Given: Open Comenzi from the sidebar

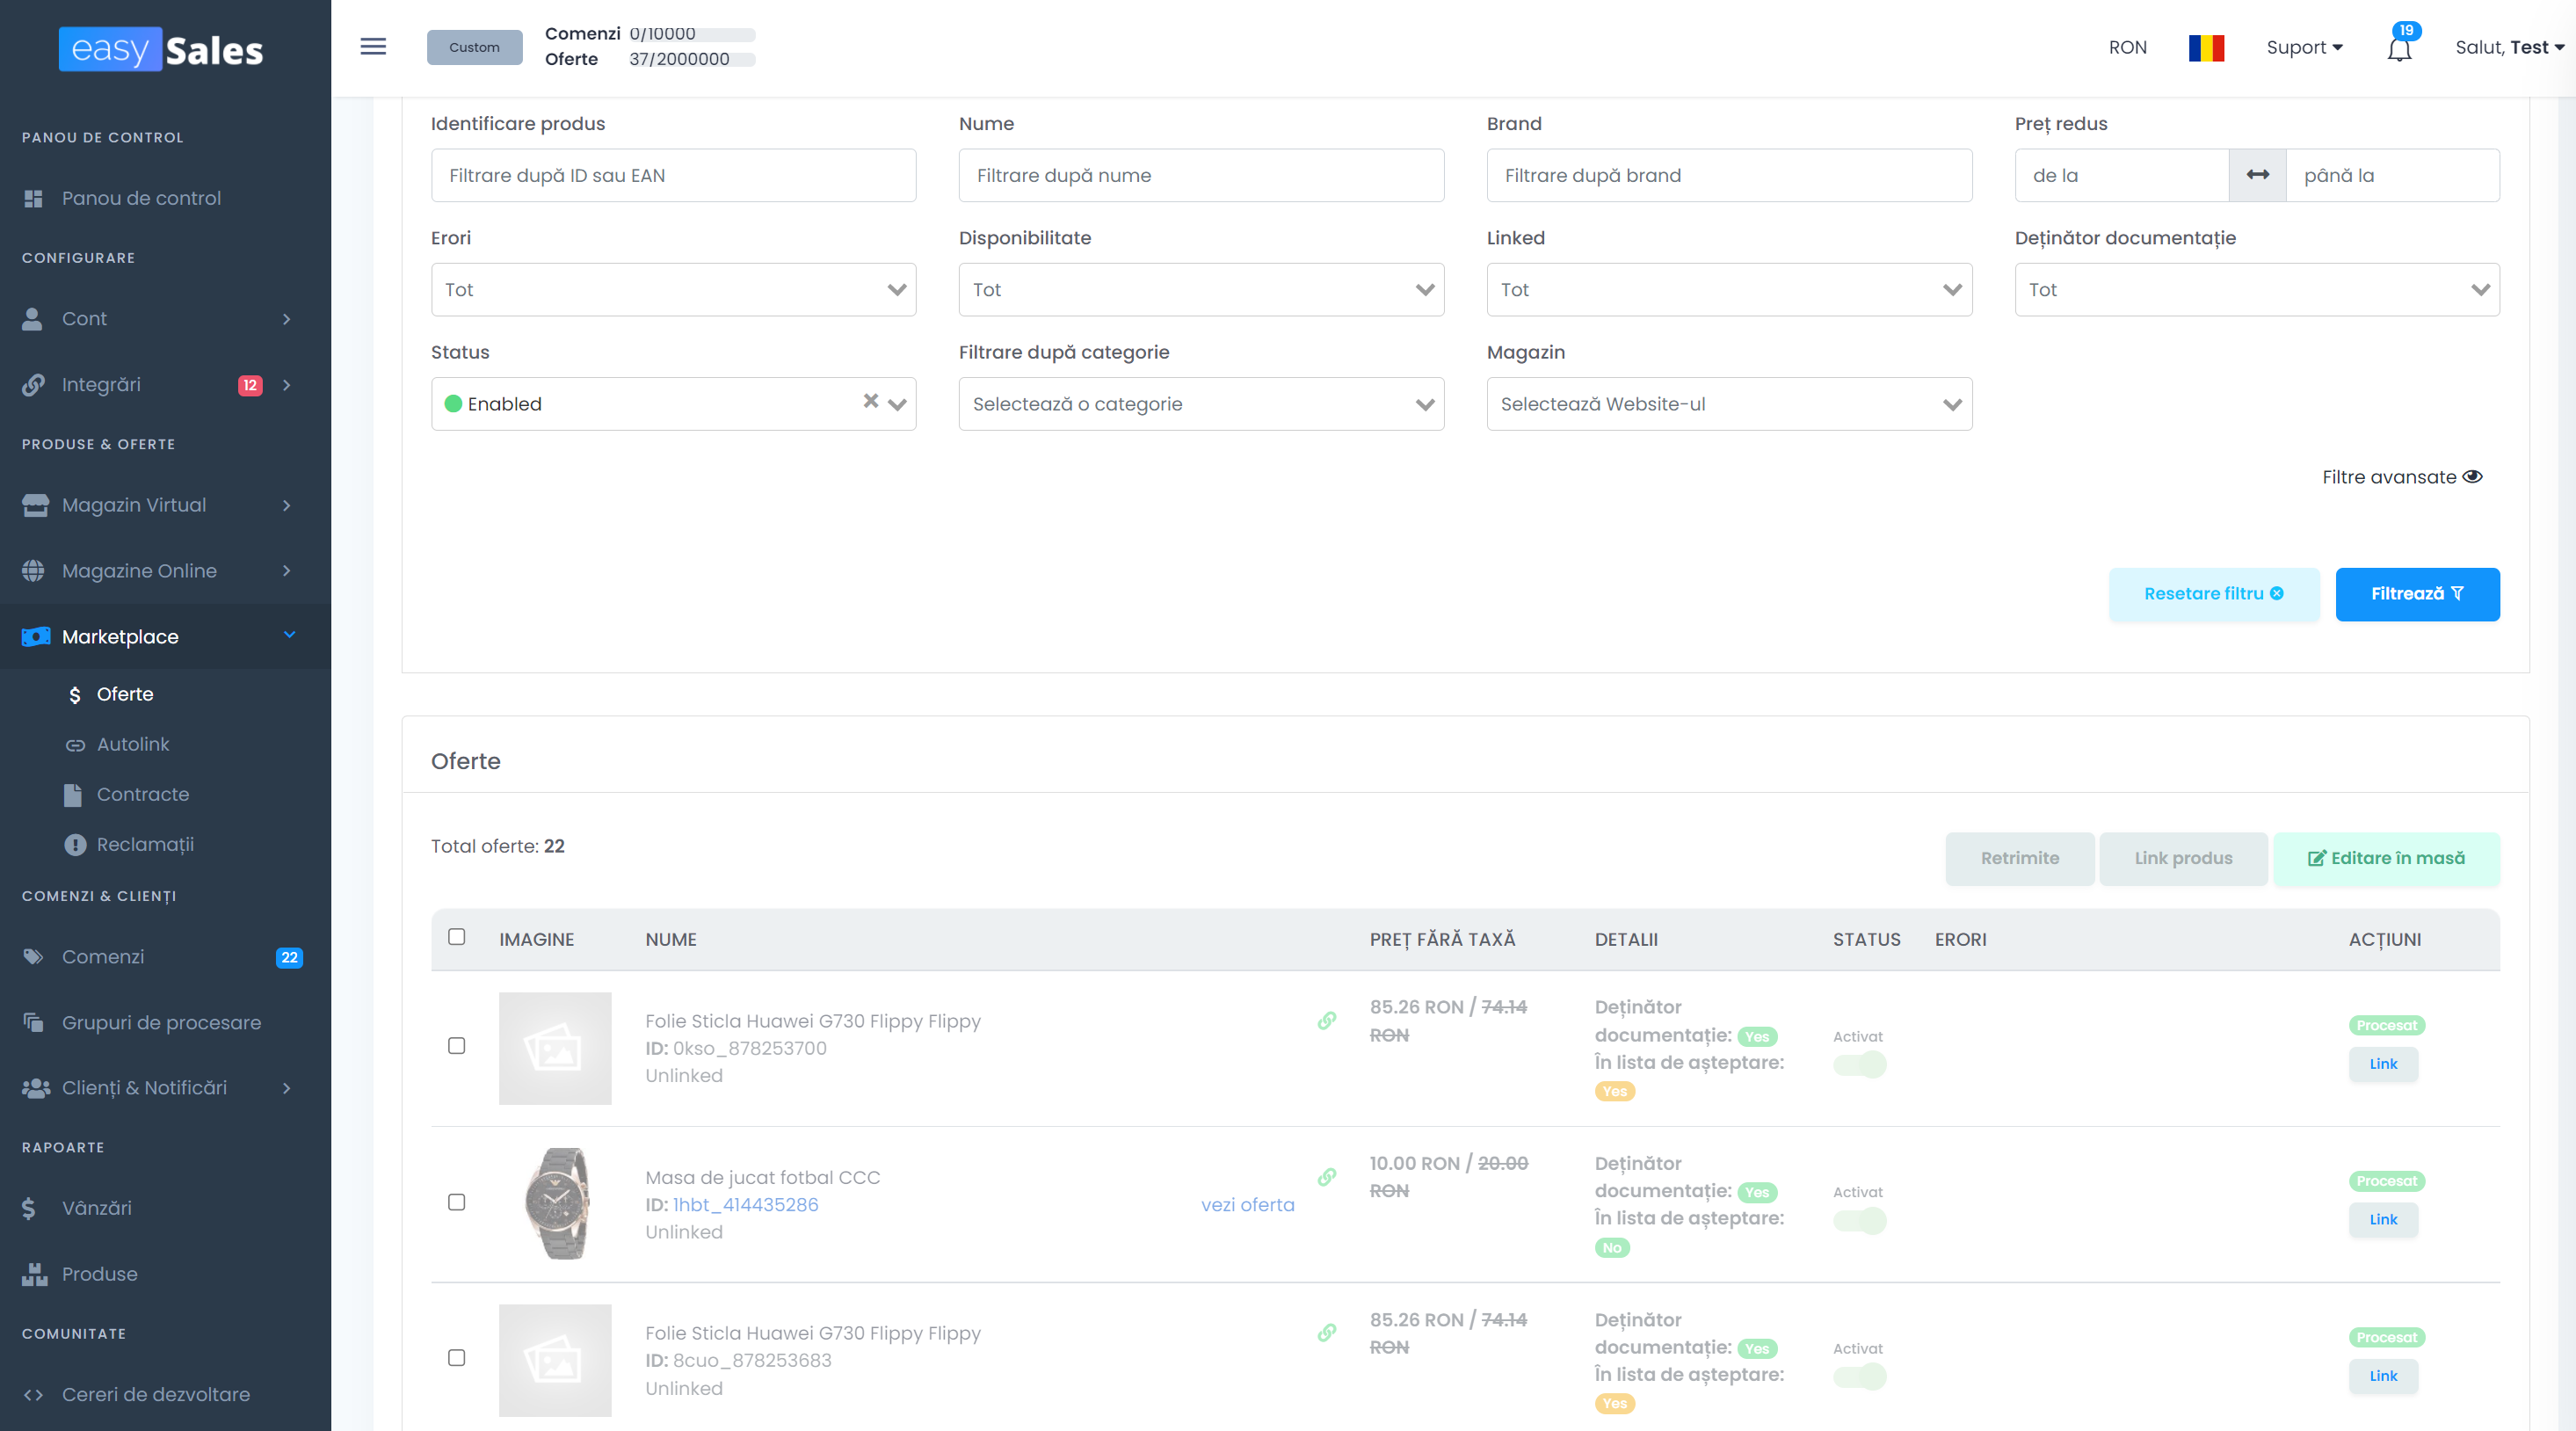Looking at the screenshot, I should 103,956.
